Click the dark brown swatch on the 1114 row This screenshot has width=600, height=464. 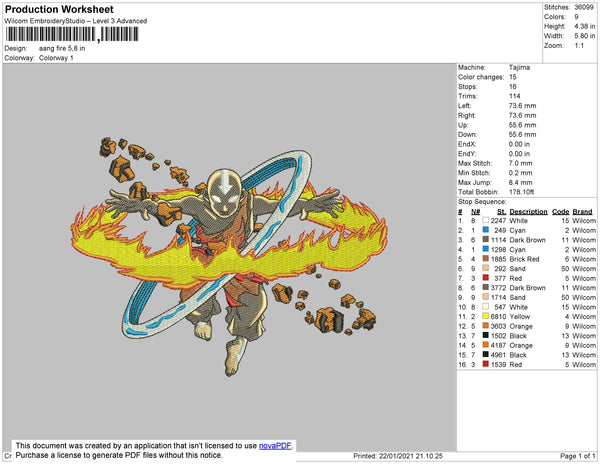(x=486, y=239)
